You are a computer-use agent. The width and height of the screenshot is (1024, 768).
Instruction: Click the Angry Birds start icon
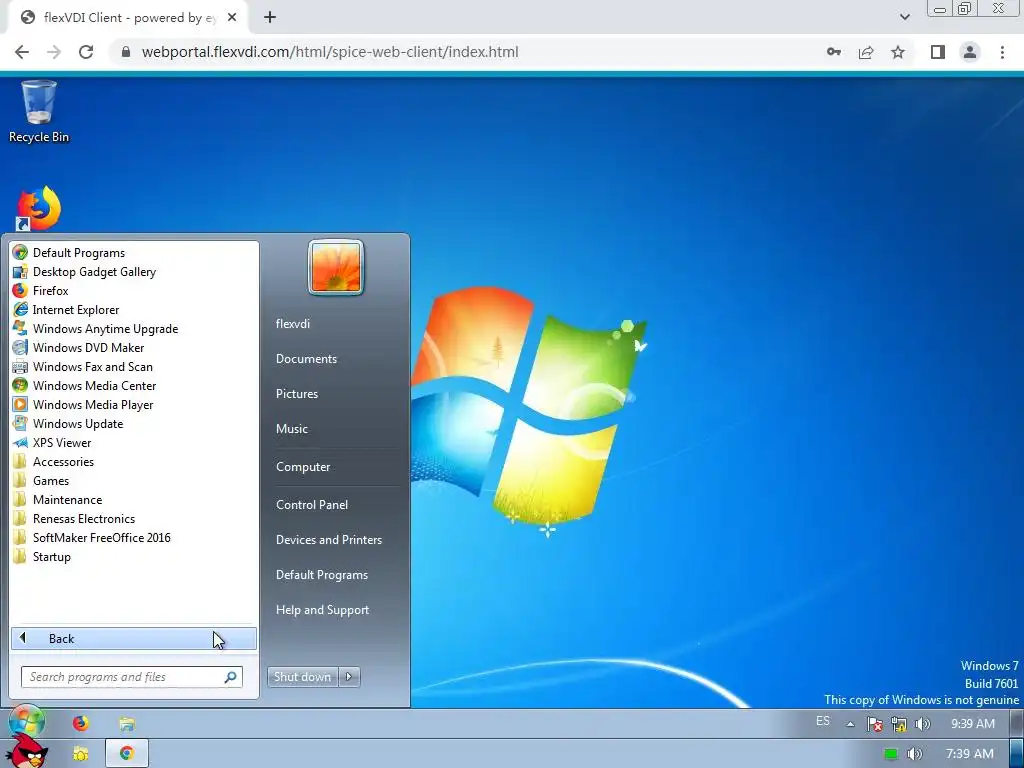tap(26, 753)
